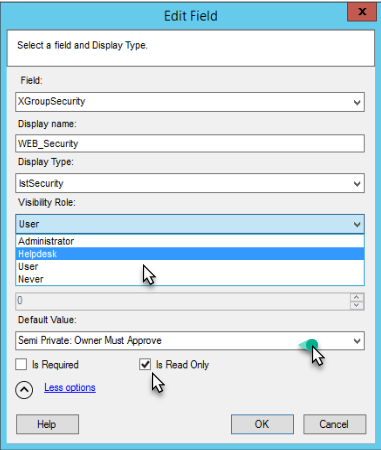Choose Helpdesk from the Visibility Role list
This screenshot has width=381, height=450.
[x=190, y=254]
